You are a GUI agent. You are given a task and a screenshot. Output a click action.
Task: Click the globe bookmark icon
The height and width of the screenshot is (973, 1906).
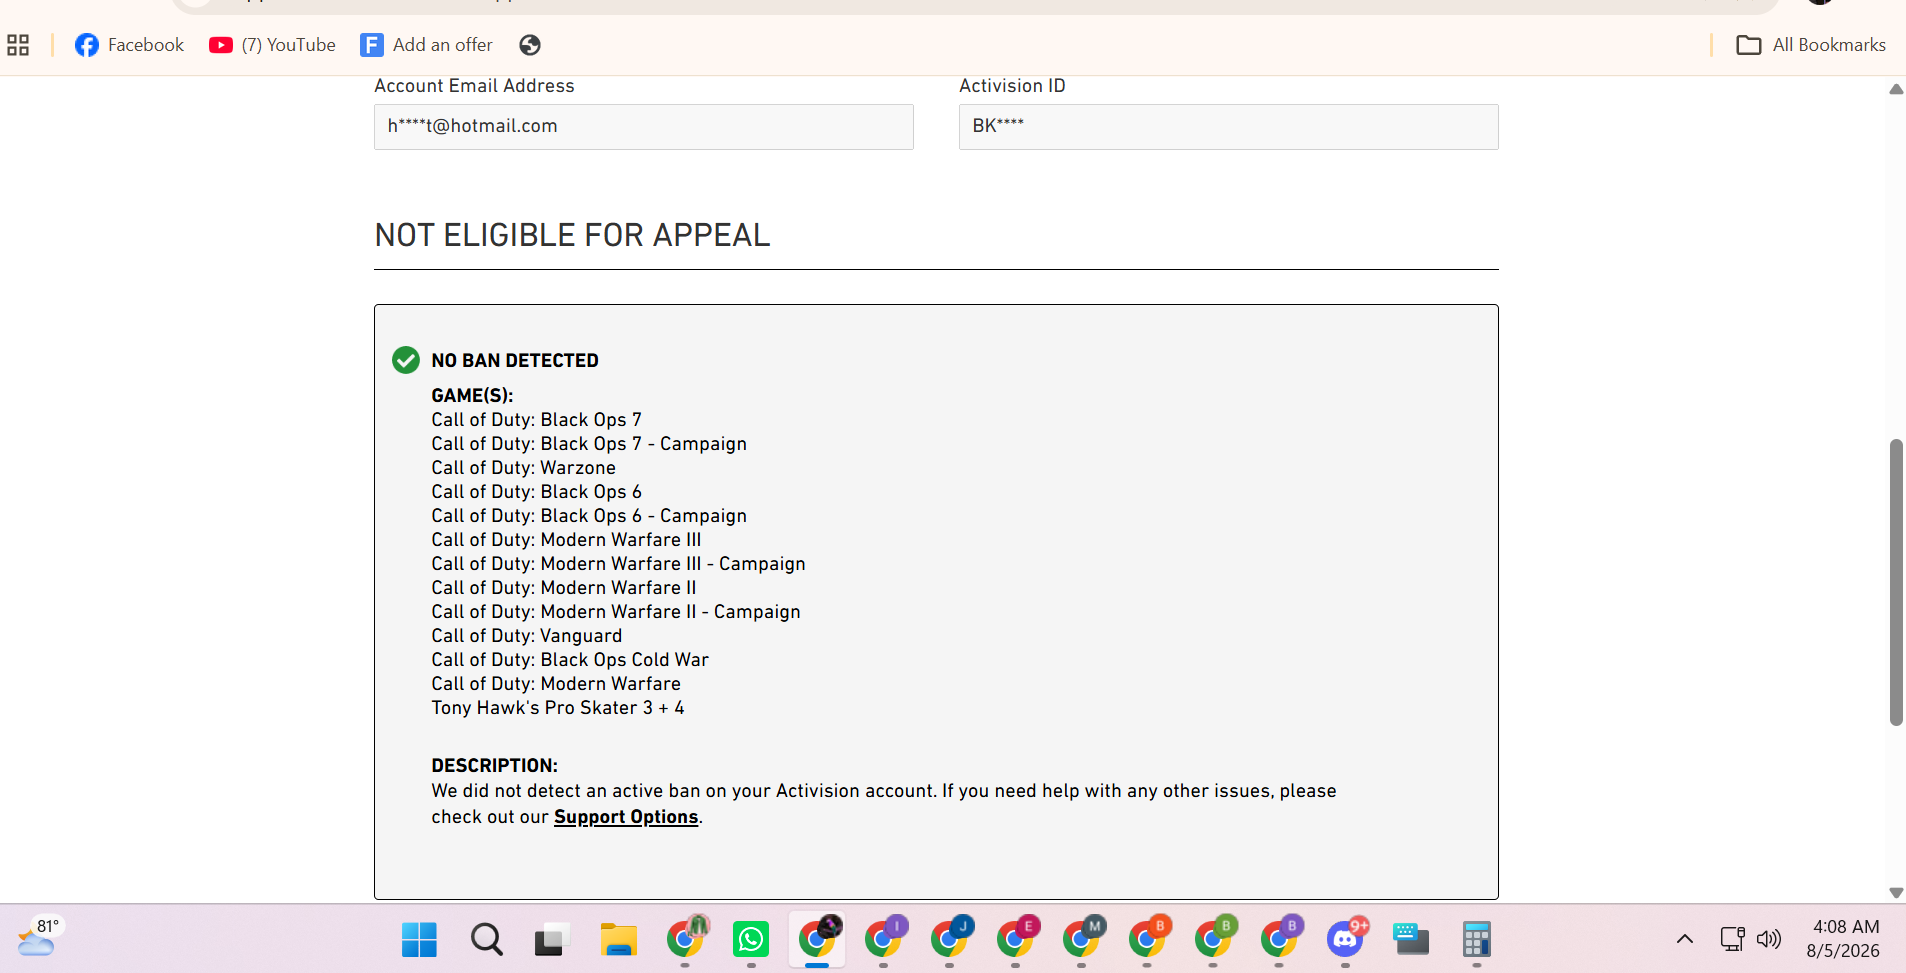530,45
